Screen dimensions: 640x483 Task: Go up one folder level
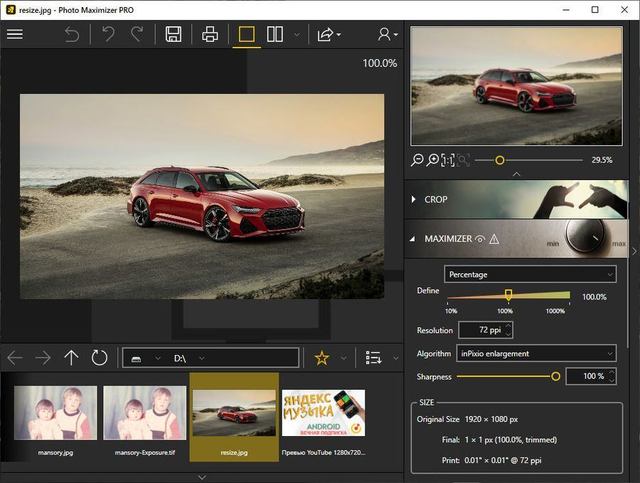pyautogui.click(x=71, y=358)
